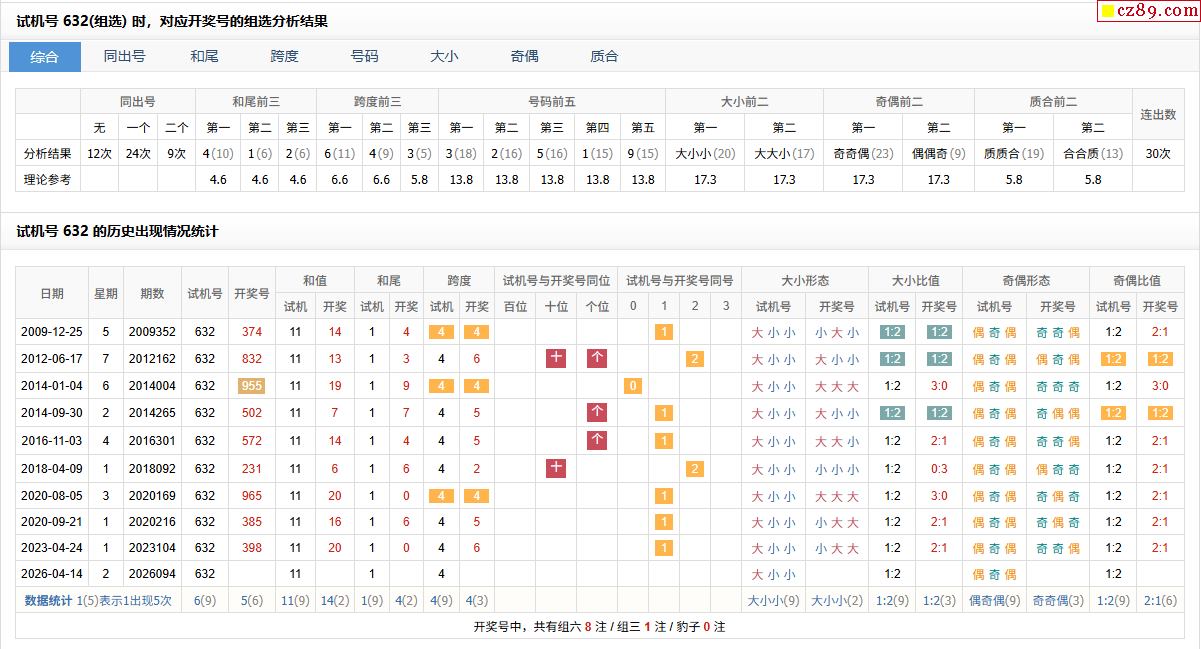Click the red 十位 badge in the 2018092 row

pos(556,468)
